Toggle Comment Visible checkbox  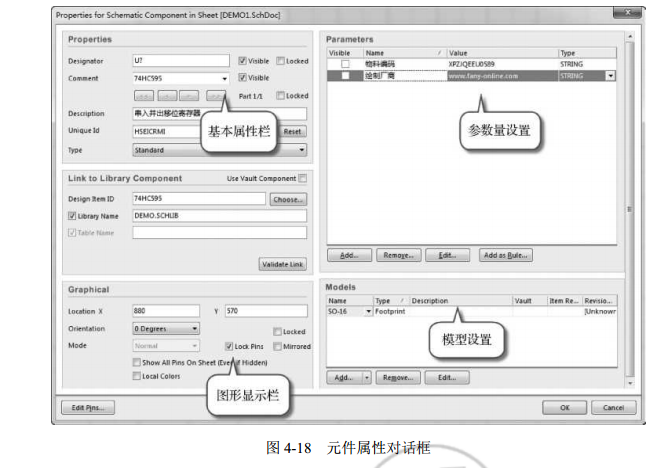[x=242, y=78]
